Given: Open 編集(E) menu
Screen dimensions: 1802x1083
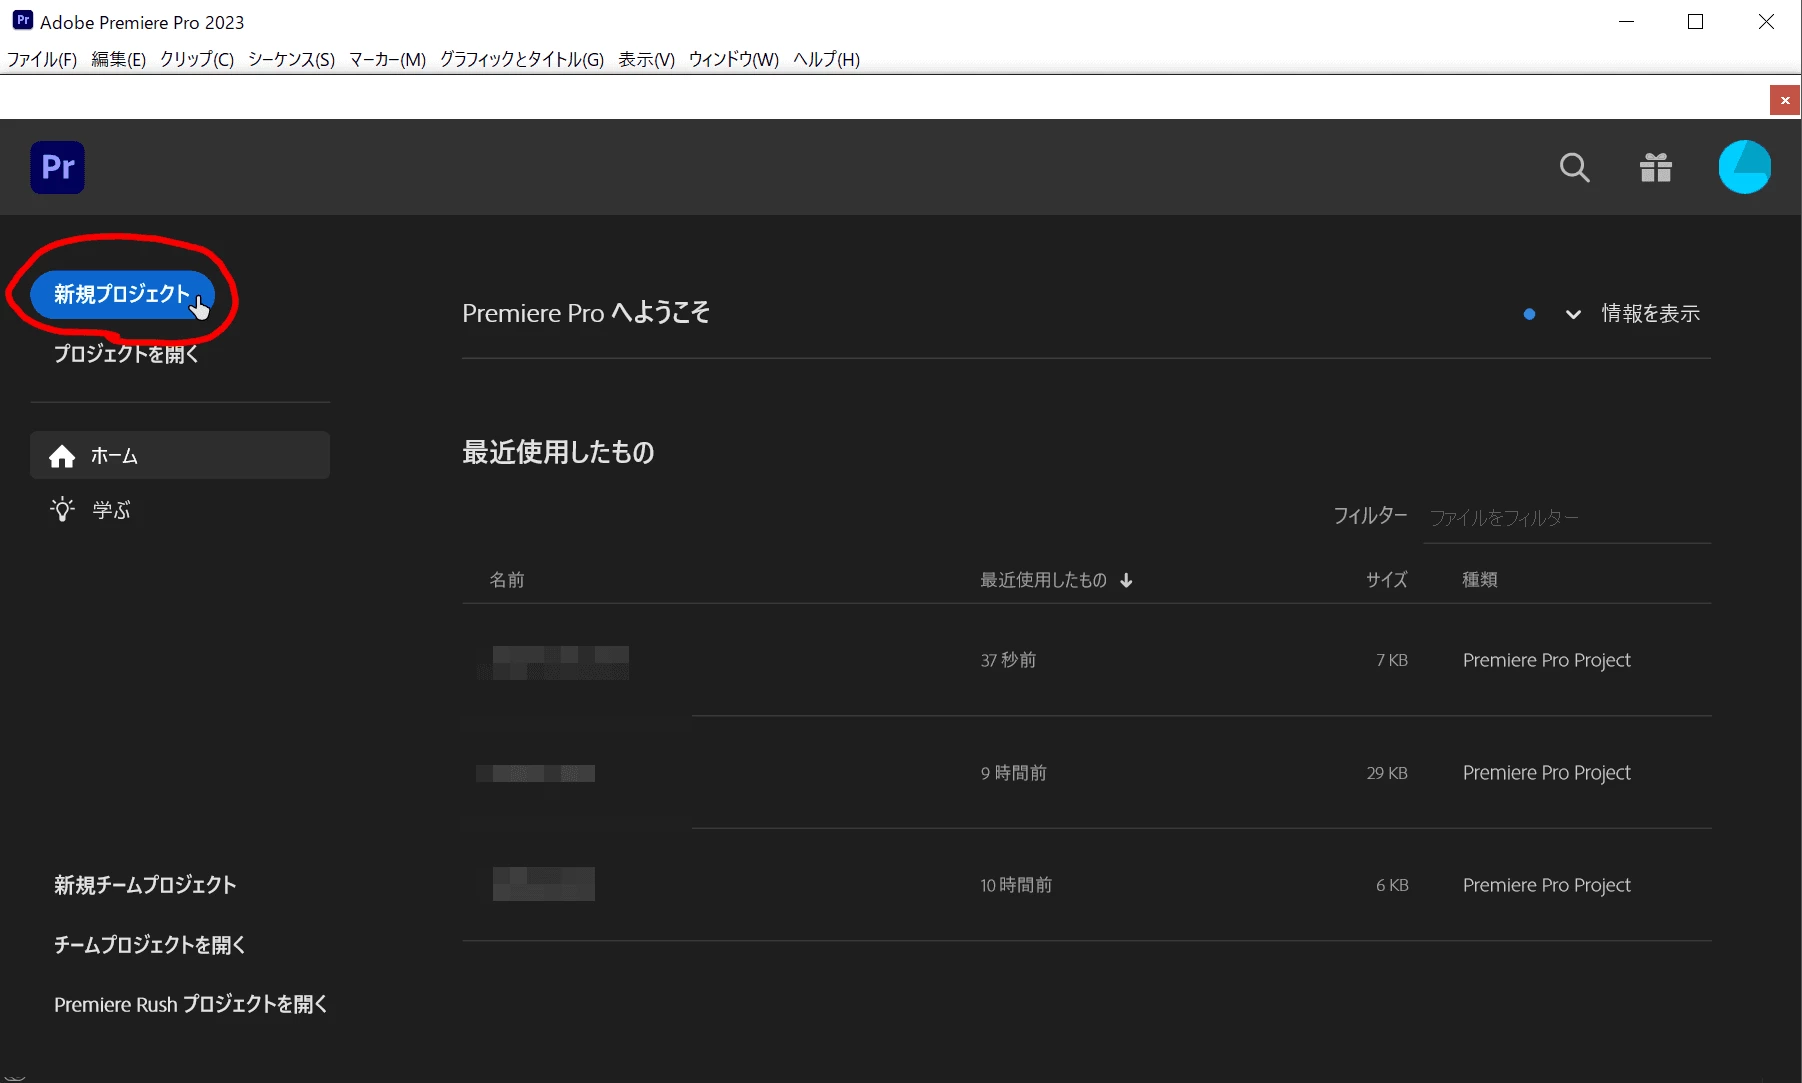Looking at the screenshot, I should (118, 59).
